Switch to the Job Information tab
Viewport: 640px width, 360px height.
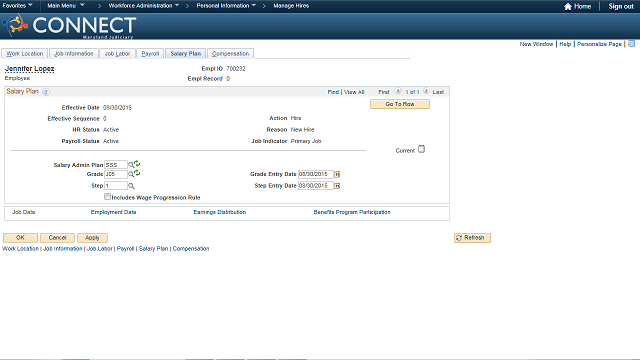pyautogui.click(x=74, y=53)
